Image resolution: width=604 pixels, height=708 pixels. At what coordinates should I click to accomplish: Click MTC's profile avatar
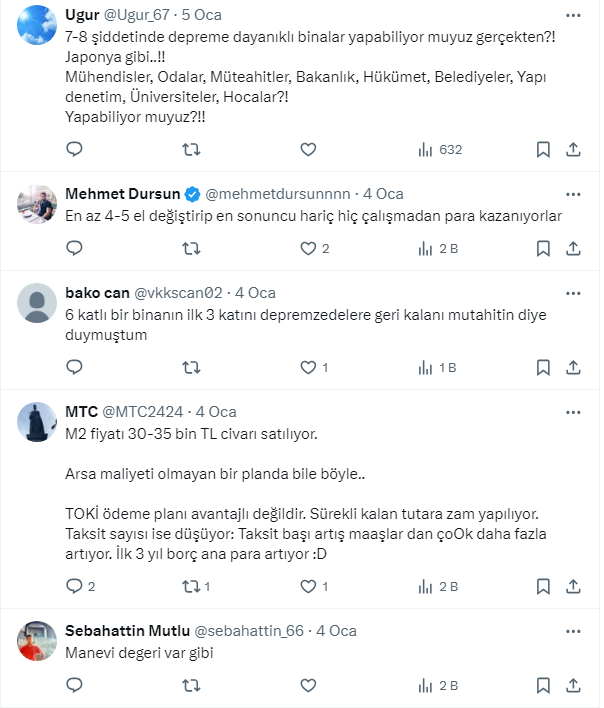37,422
